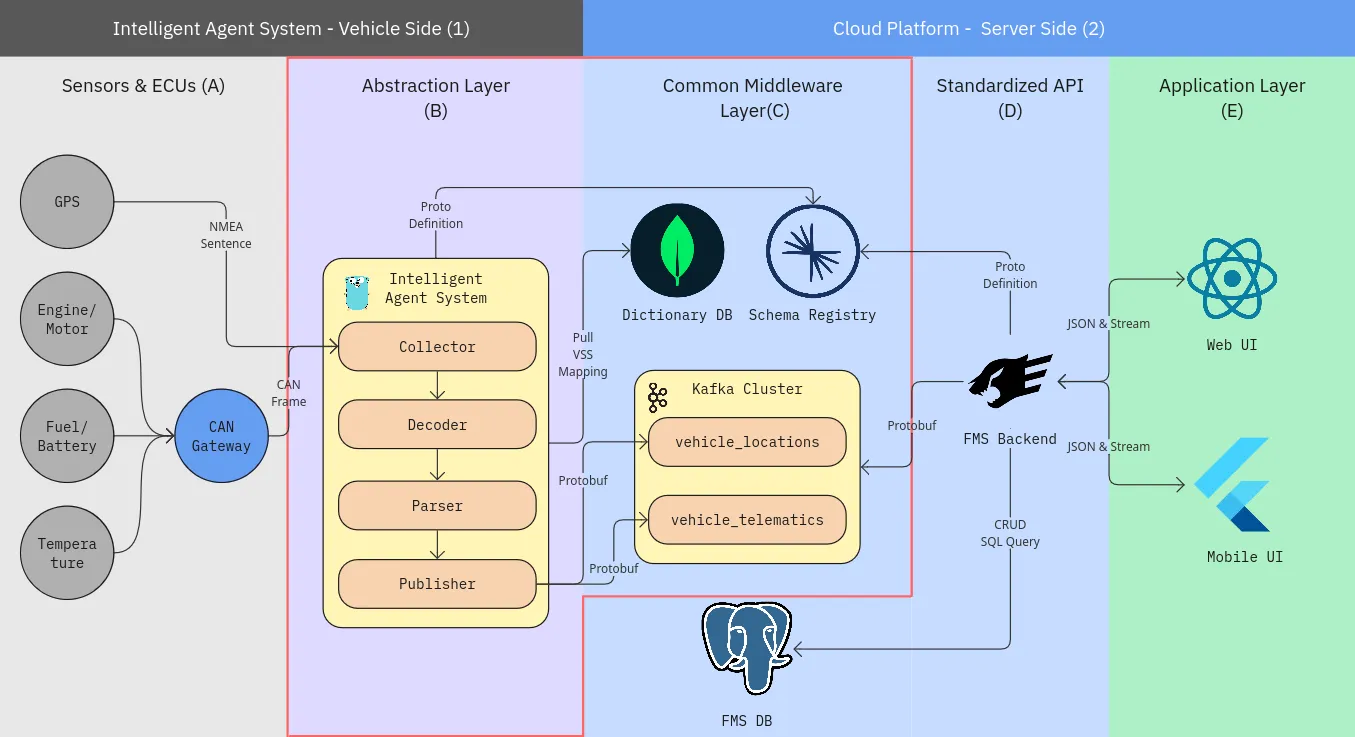Click the FMS Backend black claw icon

[1011, 381]
